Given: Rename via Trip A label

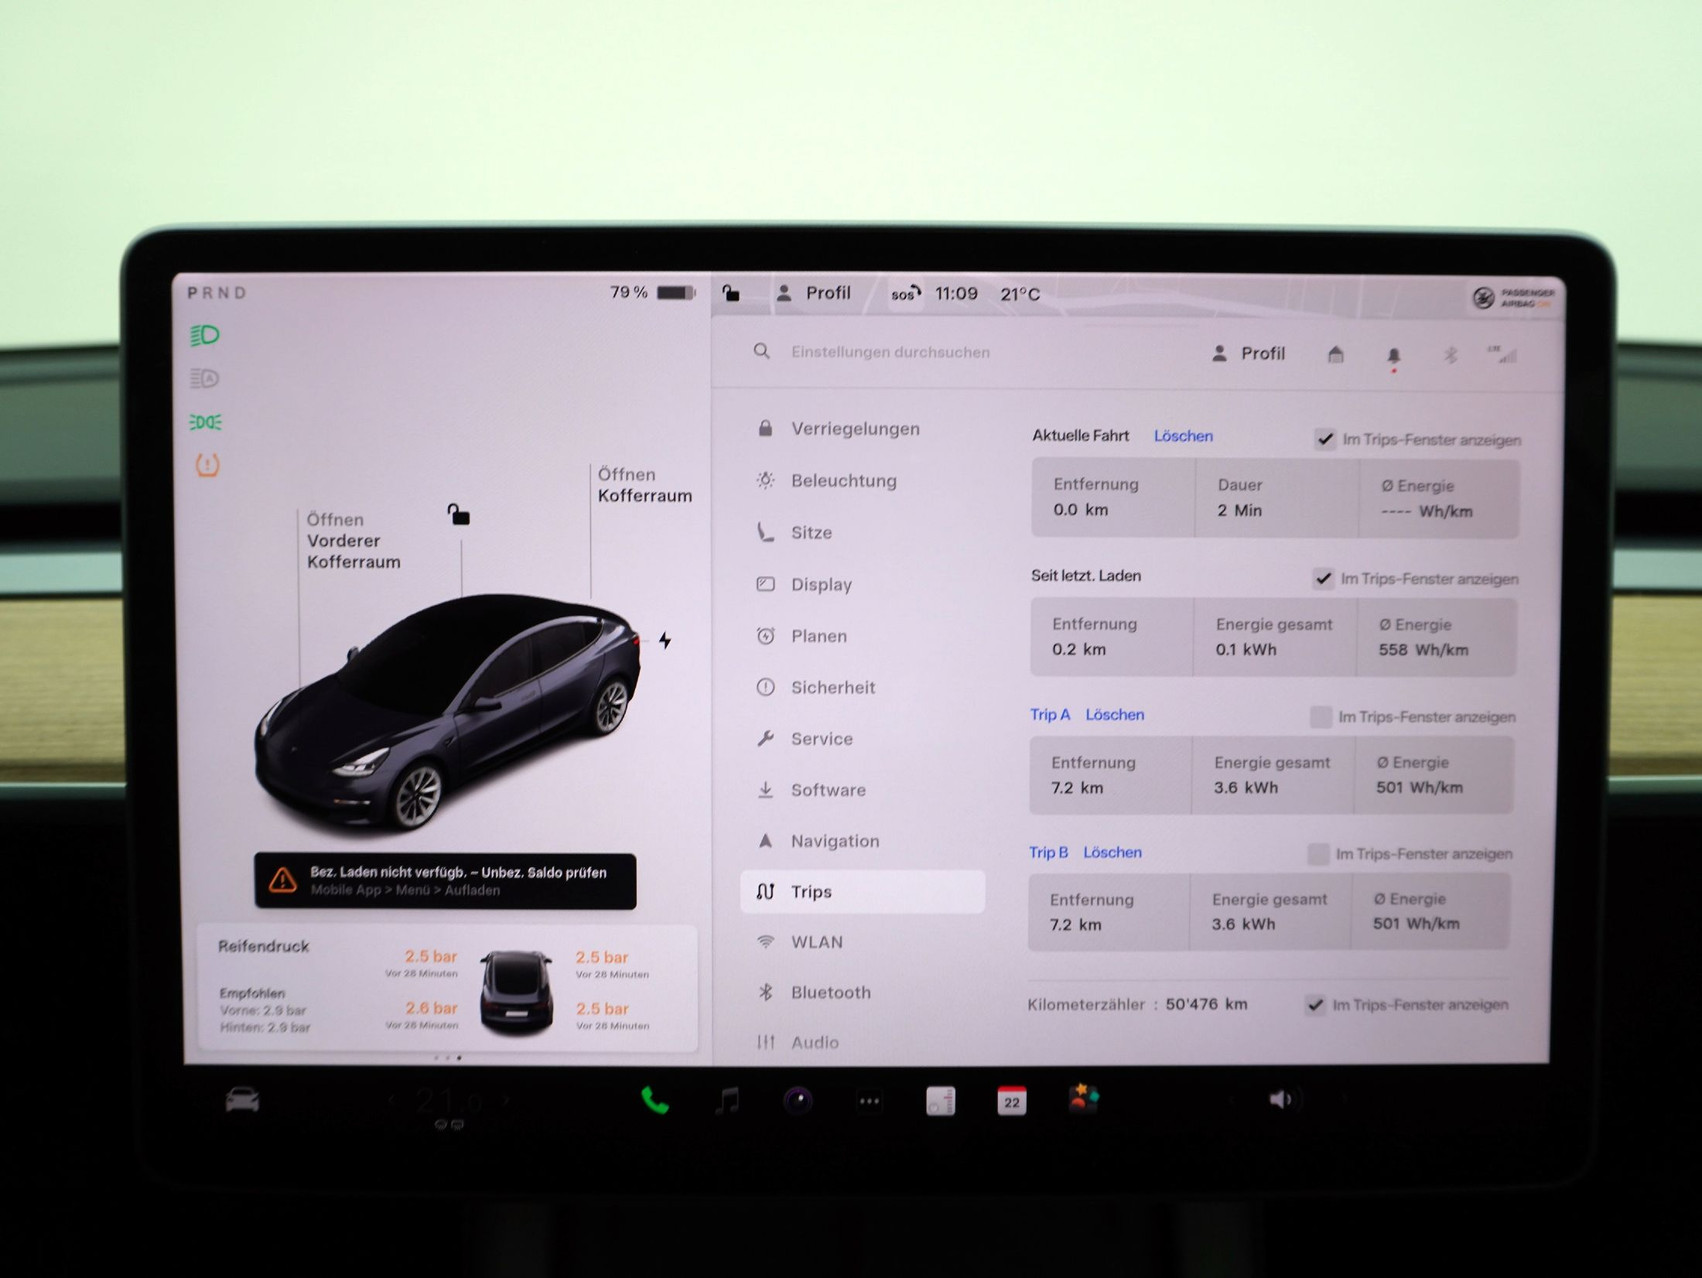Looking at the screenshot, I should pos(1050,715).
